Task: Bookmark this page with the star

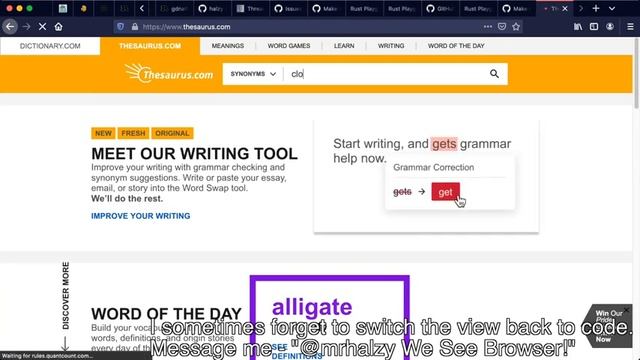Action: tap(516, 27)
